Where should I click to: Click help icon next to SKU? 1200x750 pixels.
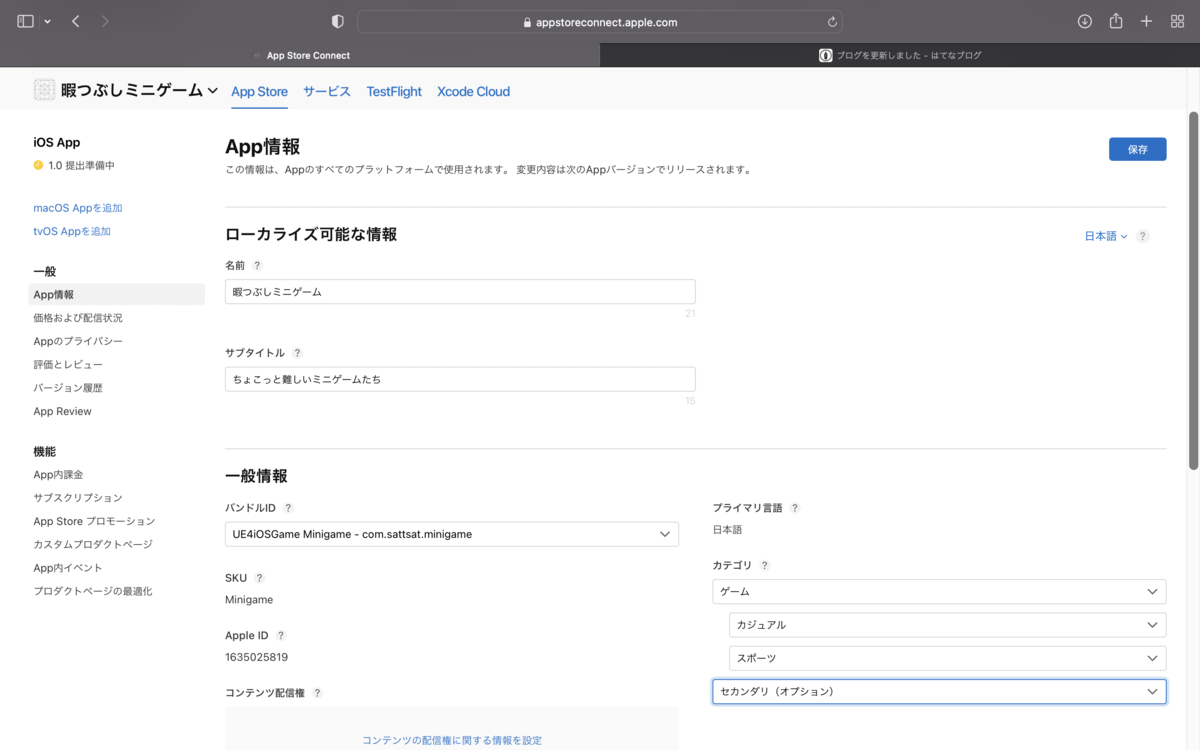click(259, 578)
